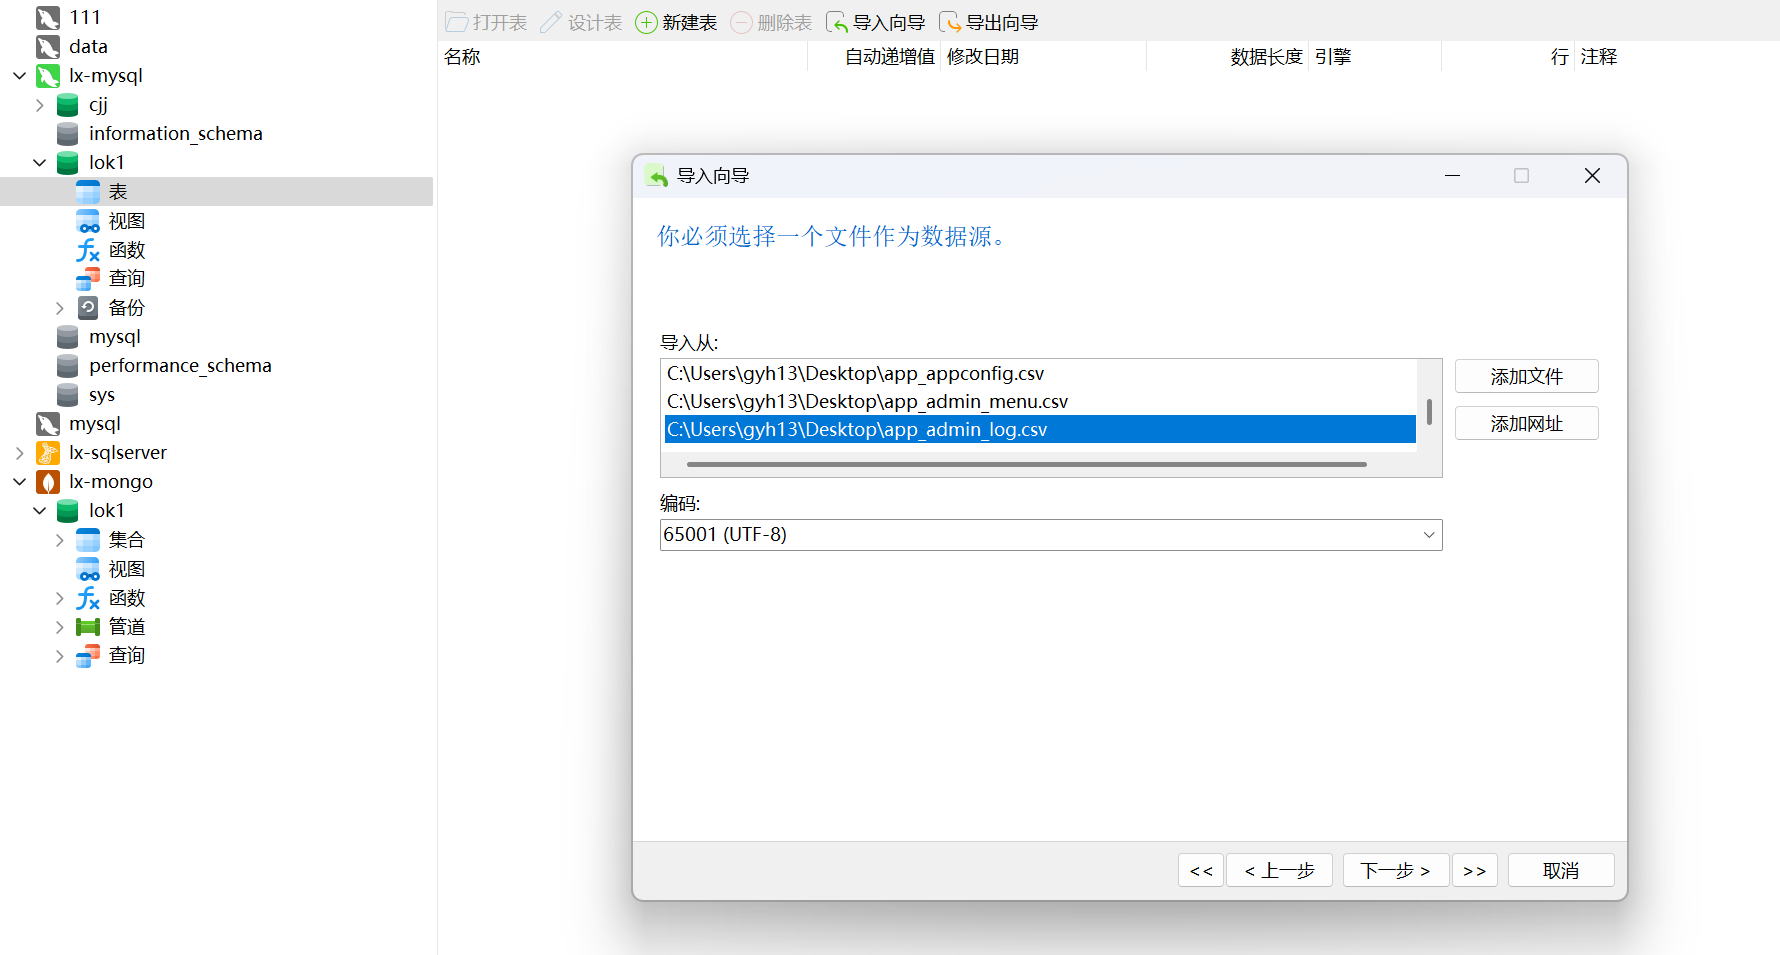Click the 函数 icon under MySQL lok1
Viewport: 1780px width, 955px height.
(x=88, y=250)
